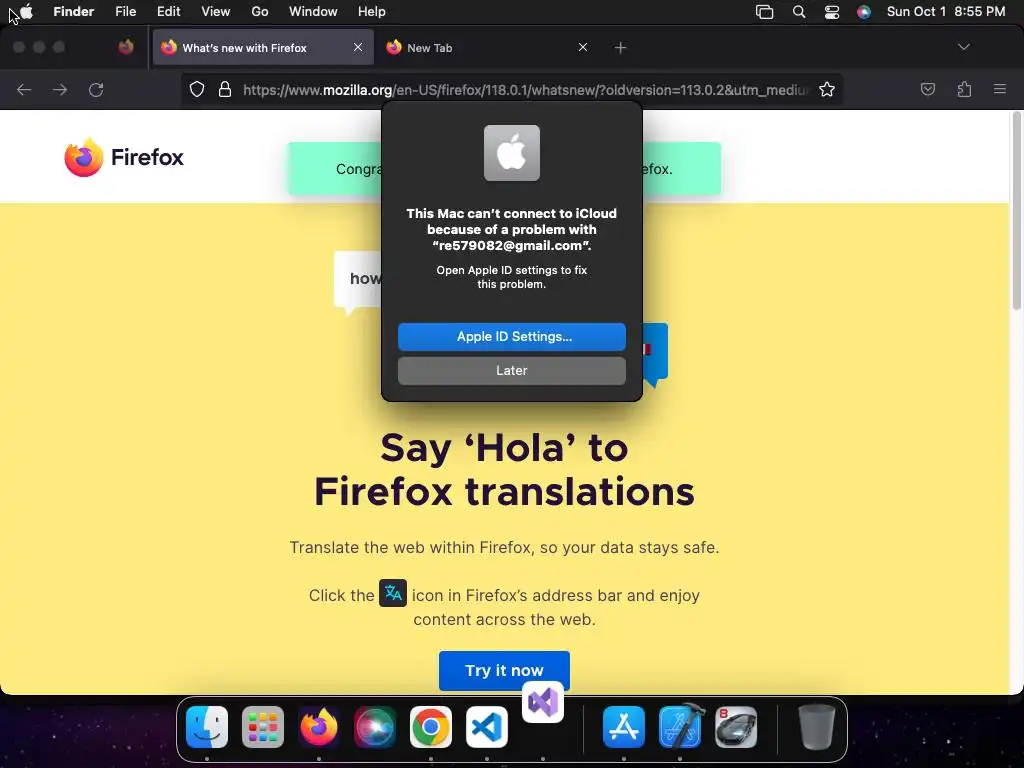This screenshot has height=768, width=1024.
Task: Open Xcode from the Dock
Action: pyautogui.click(x=680, y=727)
